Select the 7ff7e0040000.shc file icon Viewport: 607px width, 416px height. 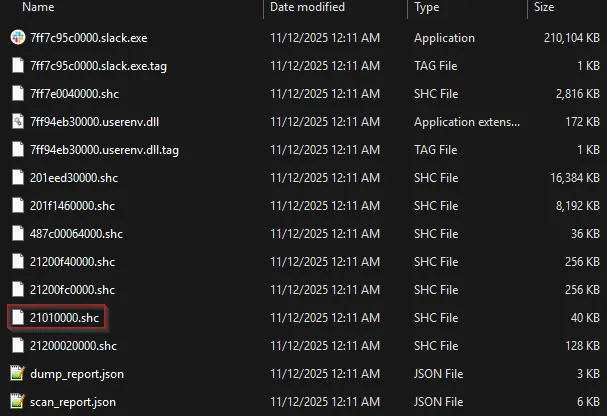(x=17, y=93)
